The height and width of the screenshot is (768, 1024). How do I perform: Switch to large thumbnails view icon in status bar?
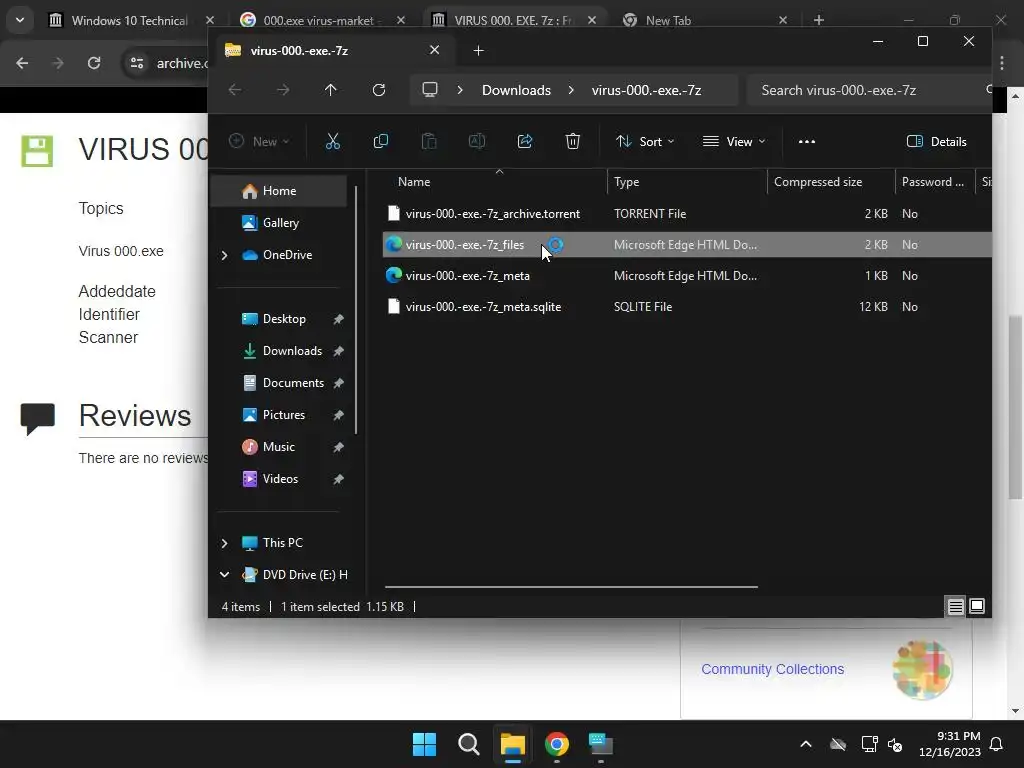click(977, 607)
